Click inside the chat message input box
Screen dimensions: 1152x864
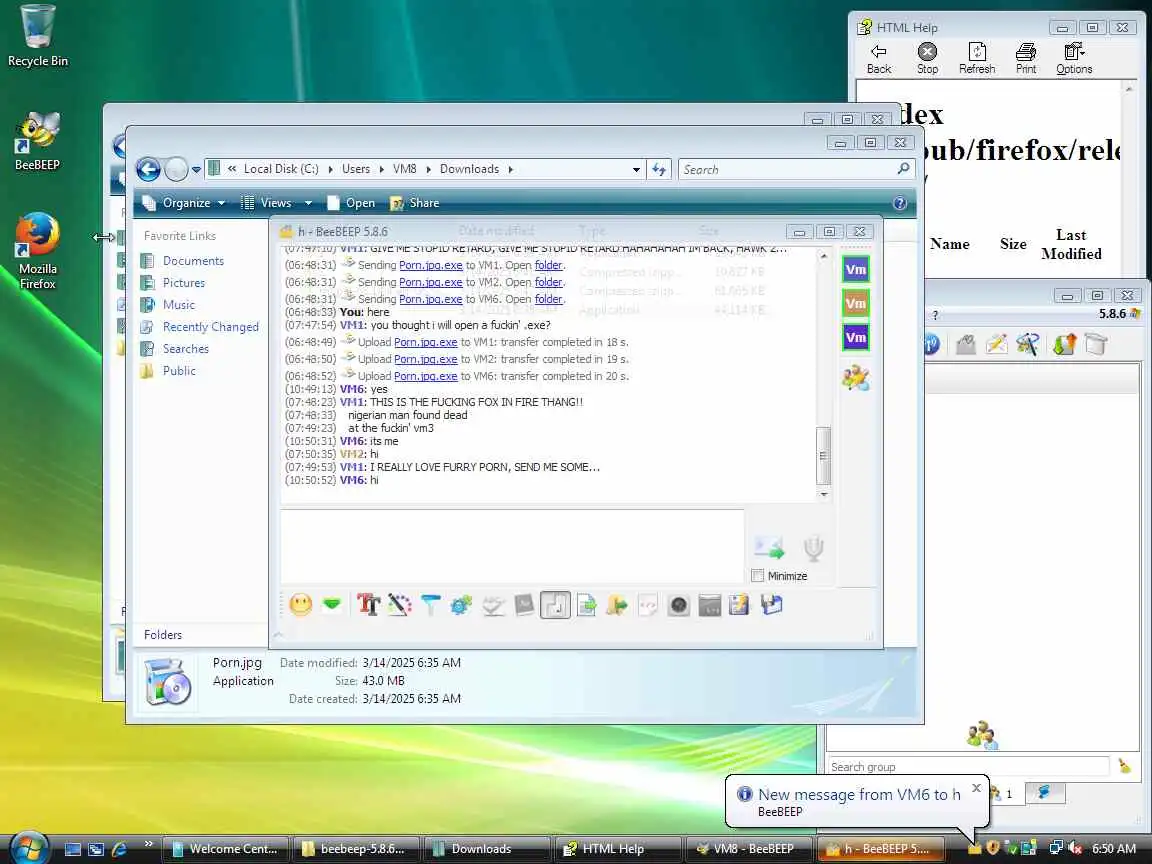pyautogui.click(x=512, y=546)
